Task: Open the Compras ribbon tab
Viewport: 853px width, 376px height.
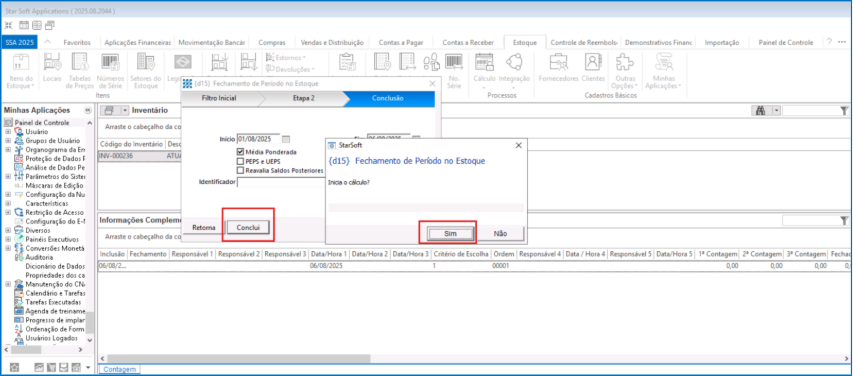Action: 272,42
